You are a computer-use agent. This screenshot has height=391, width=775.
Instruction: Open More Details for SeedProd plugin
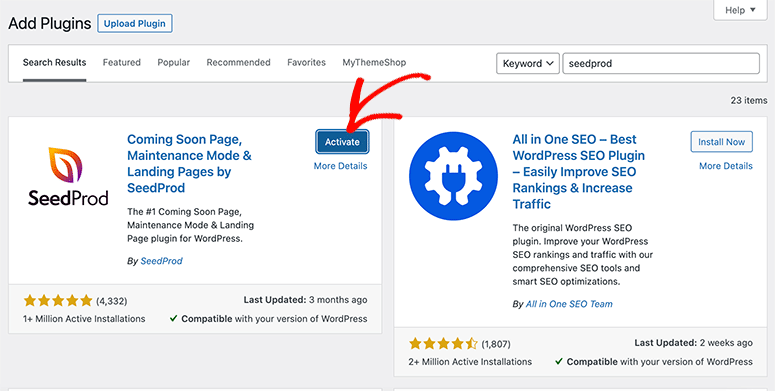[x=341, y=166]
